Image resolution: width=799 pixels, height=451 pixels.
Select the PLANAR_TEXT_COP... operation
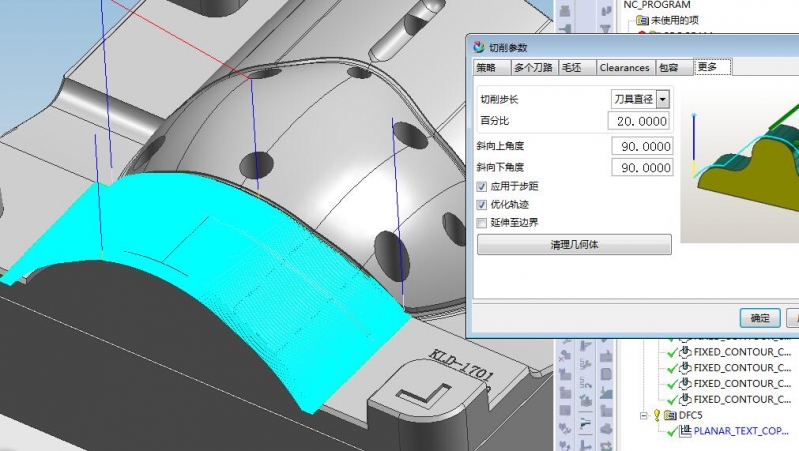click(741, 431)
